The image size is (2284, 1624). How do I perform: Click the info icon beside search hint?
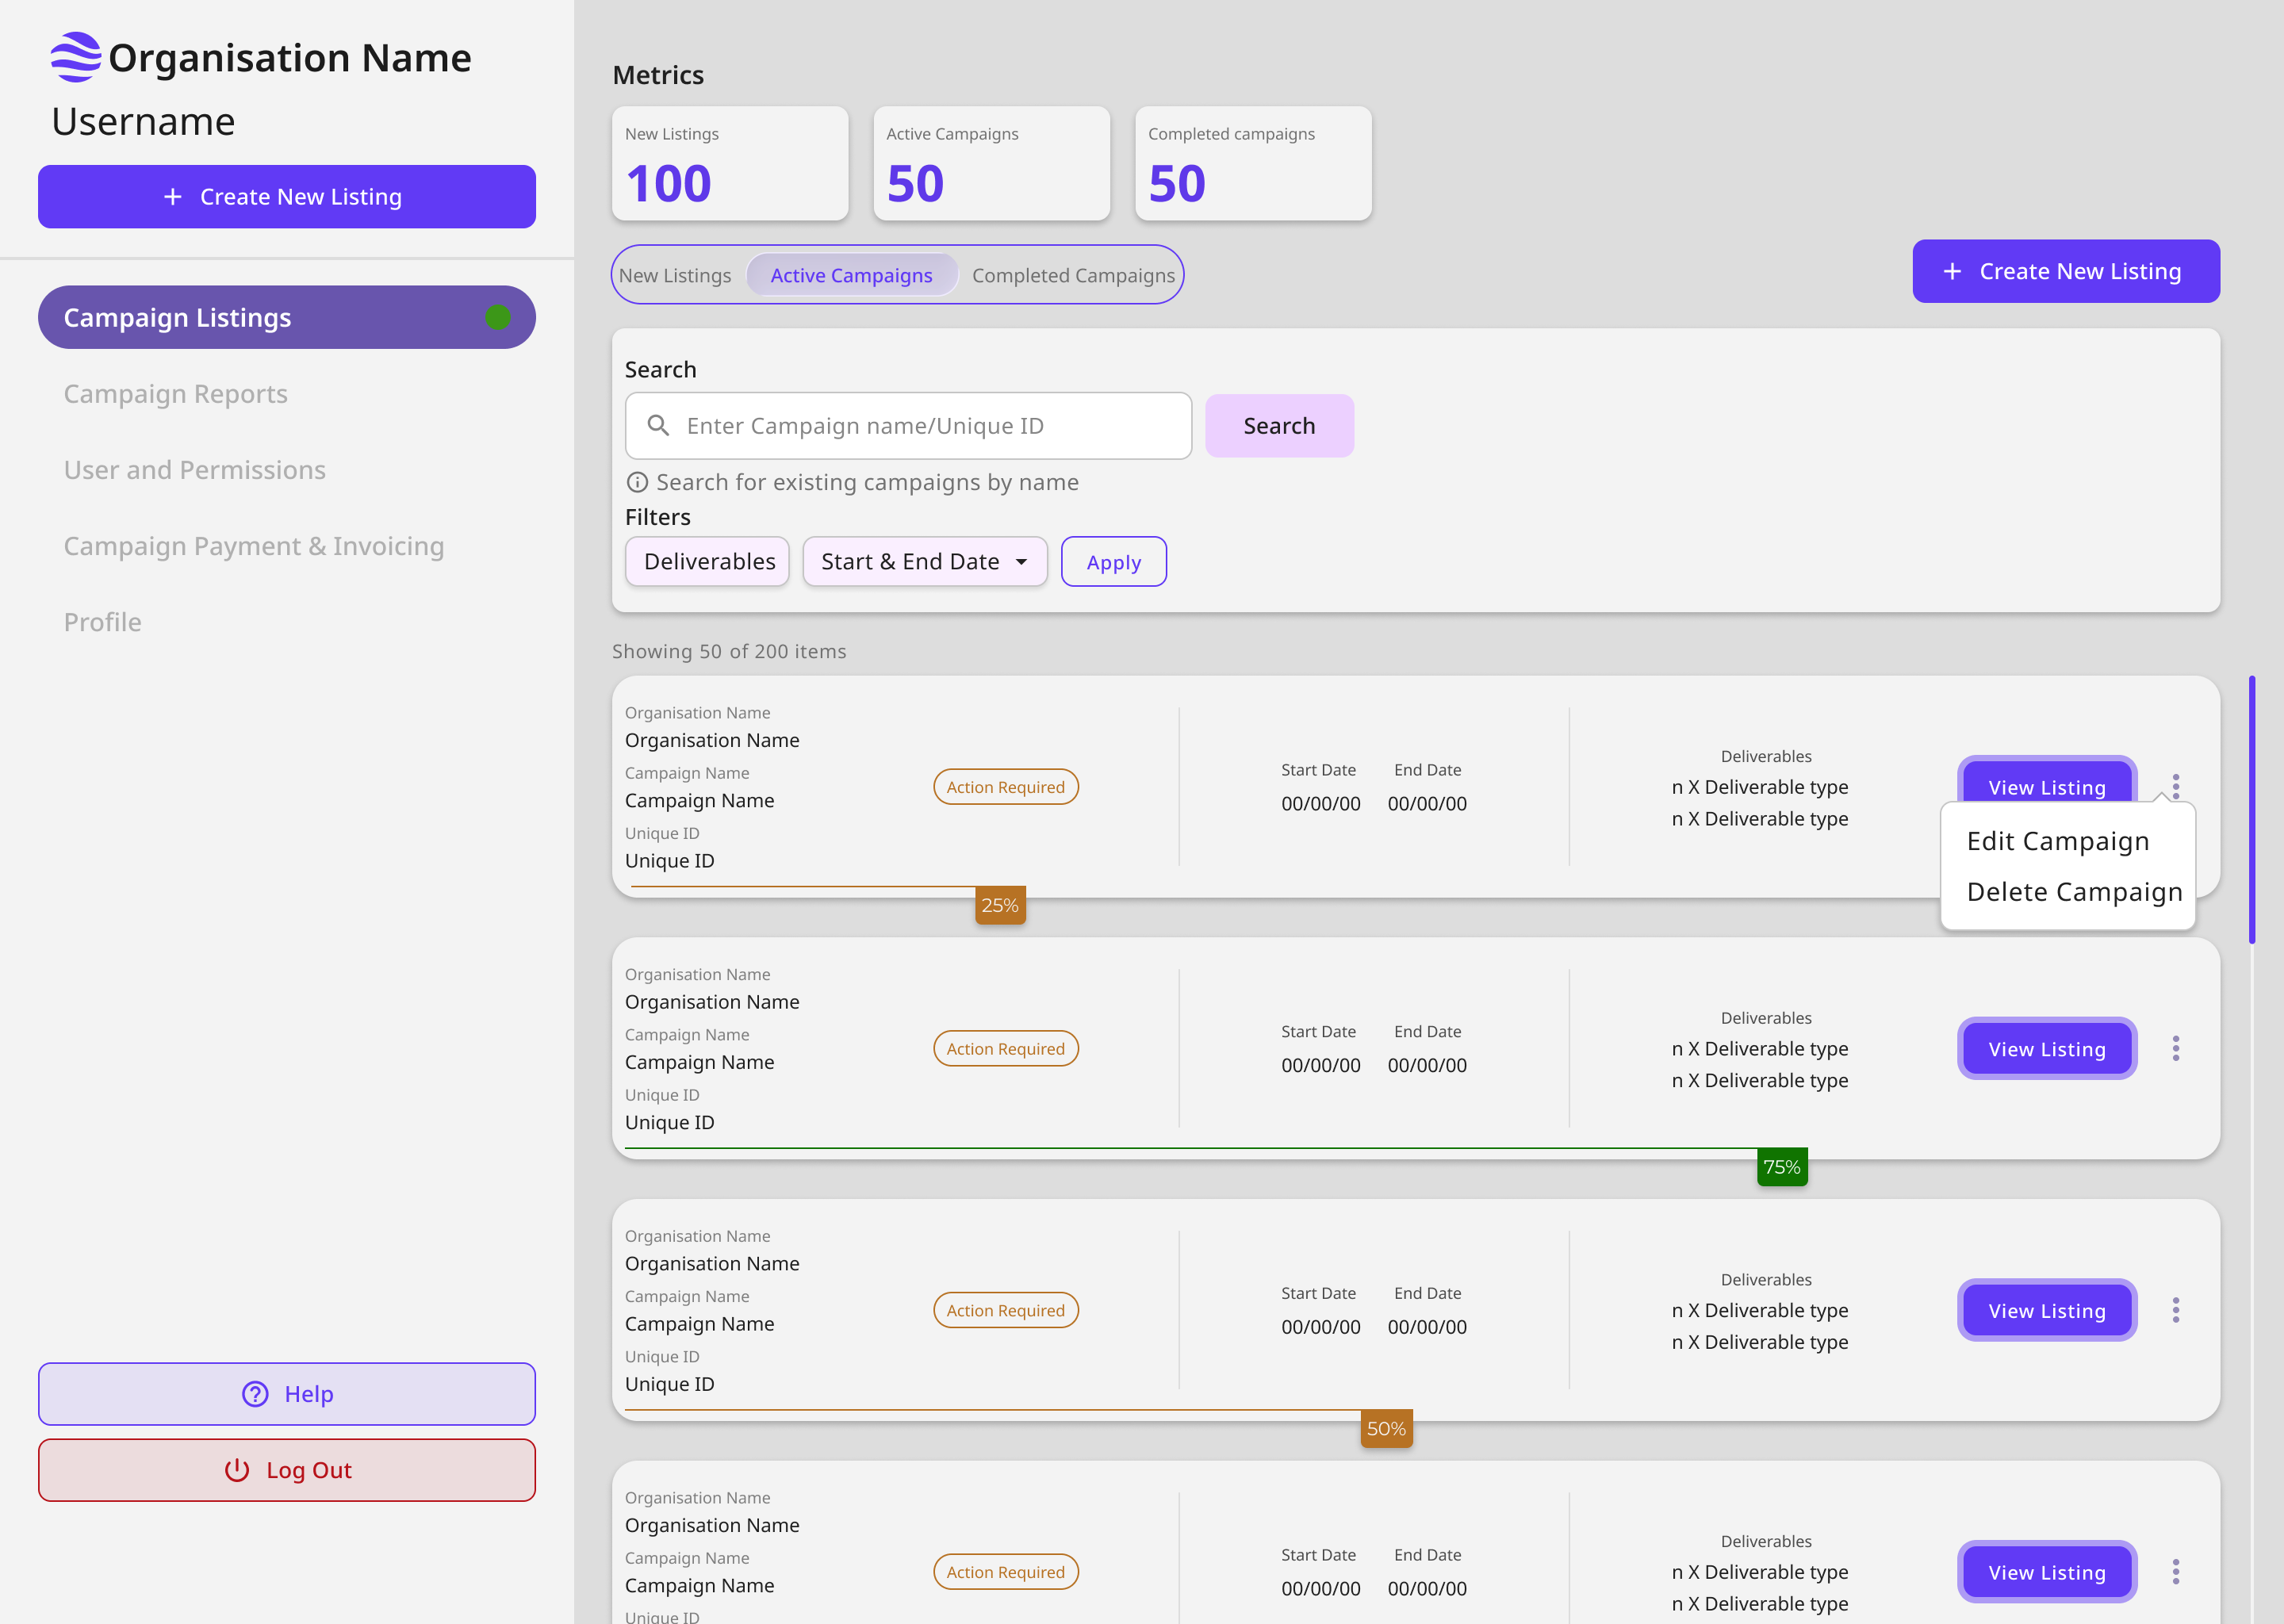click(x=637, y=482)
